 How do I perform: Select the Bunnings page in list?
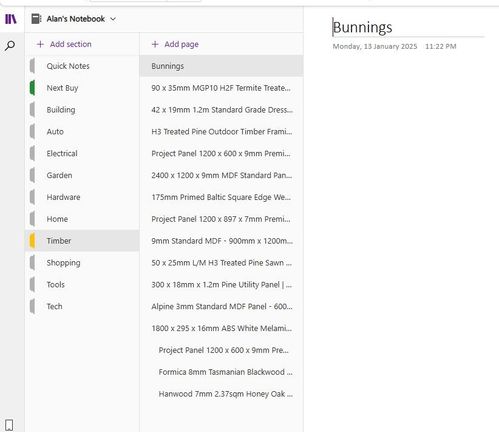[x=222, y=66]
